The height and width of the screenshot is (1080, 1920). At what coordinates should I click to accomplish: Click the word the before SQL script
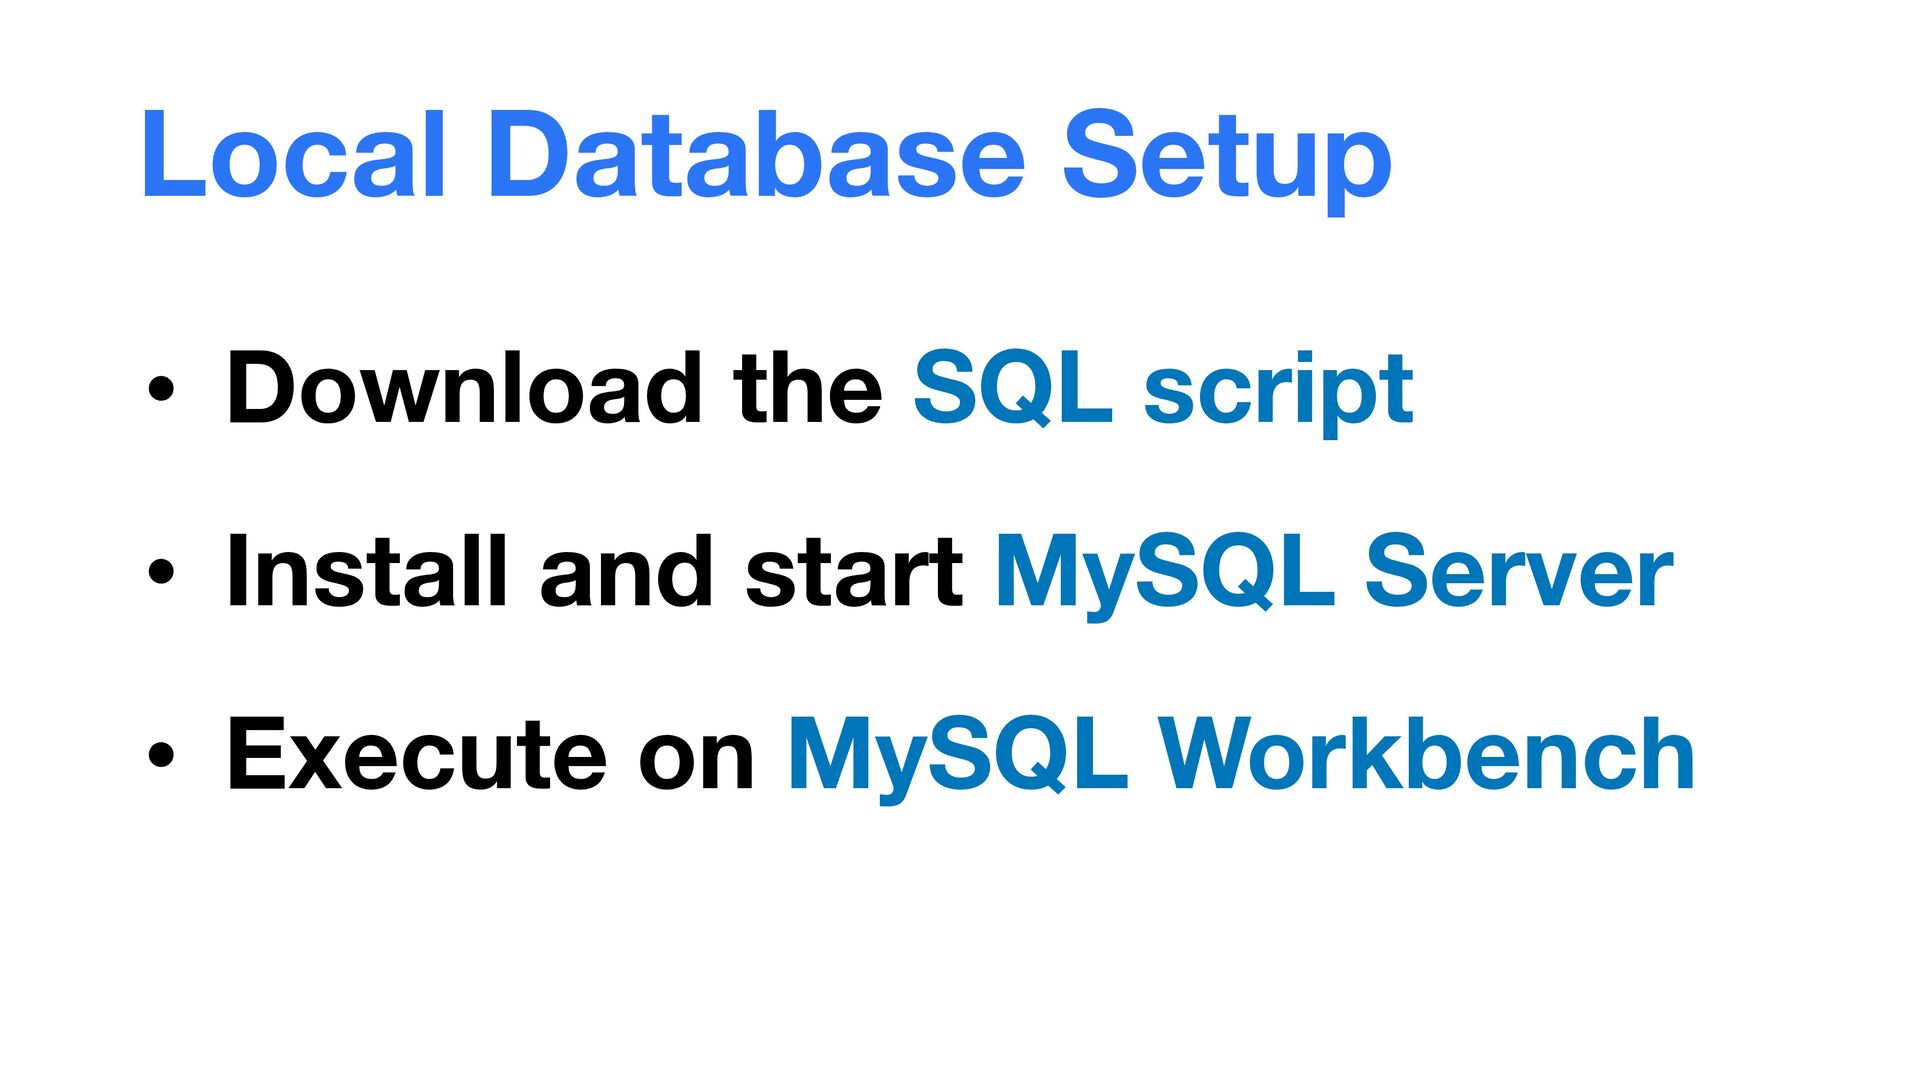pyautogui.click(x=808, y=388)
